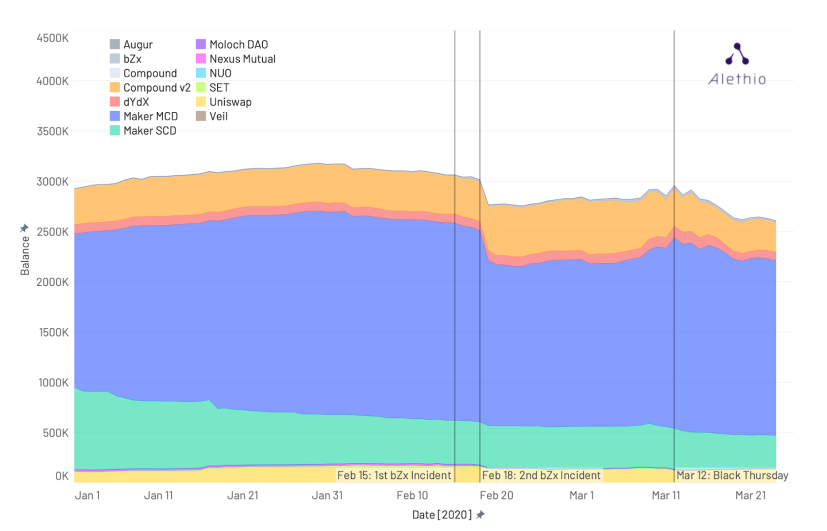Click the Mar 21 x-axis tick label
The height and width of the screenshot is (531, 827).
tap(751, 495)
